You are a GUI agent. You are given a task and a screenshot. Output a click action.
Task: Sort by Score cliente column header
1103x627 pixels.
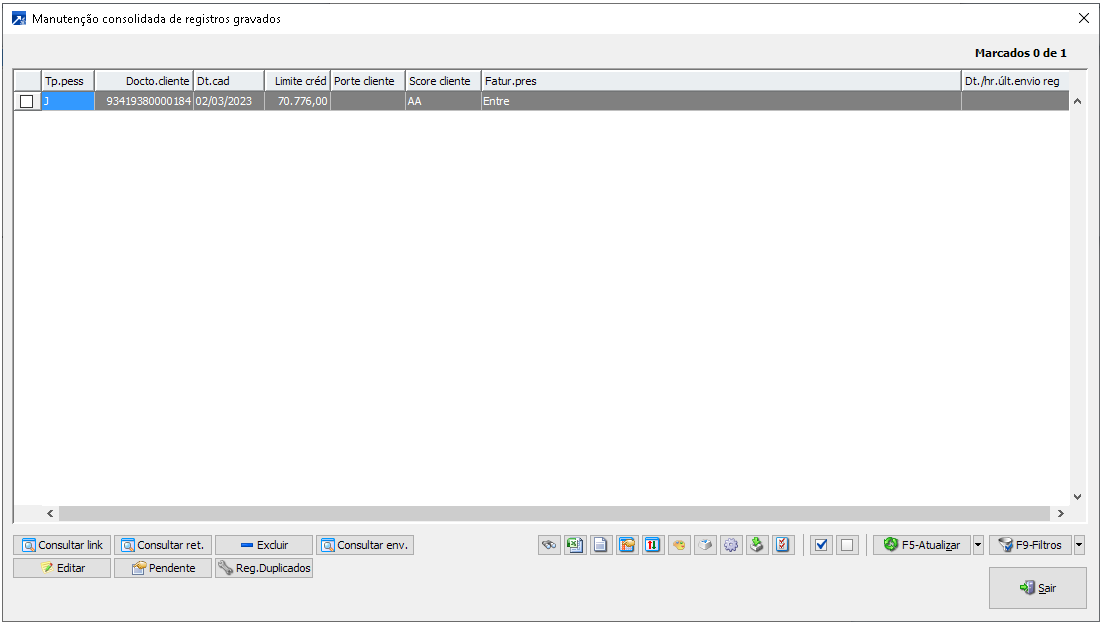pos(443,81)
